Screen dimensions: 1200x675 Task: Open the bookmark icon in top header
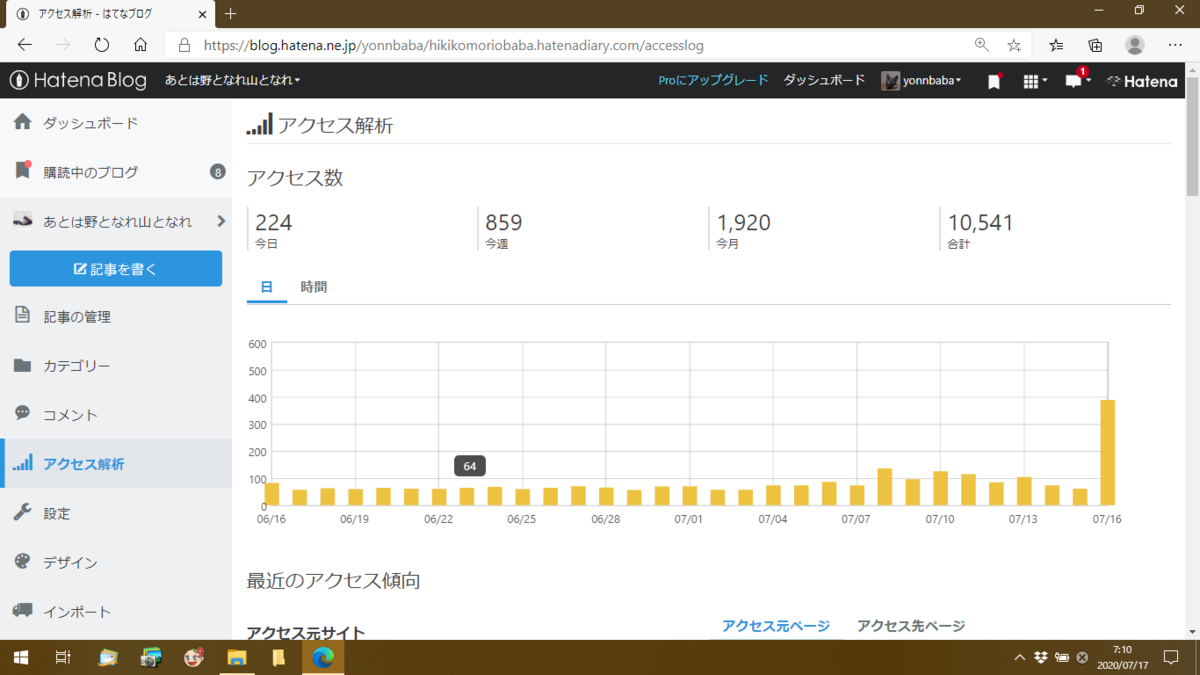tap(994, 82)
